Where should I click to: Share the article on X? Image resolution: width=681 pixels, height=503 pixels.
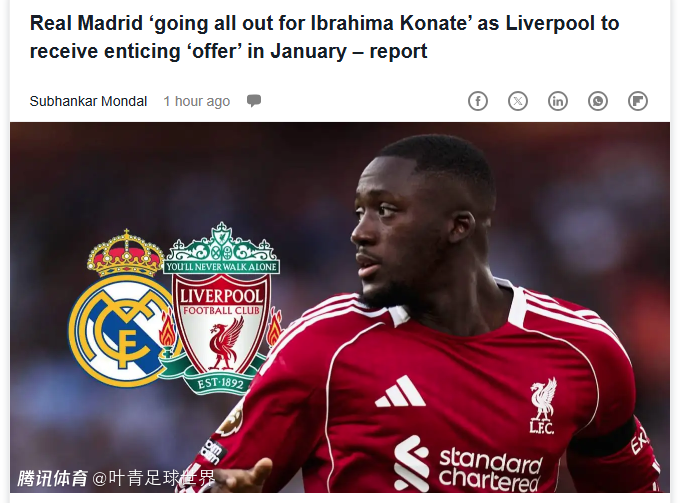tap(518, 101)
